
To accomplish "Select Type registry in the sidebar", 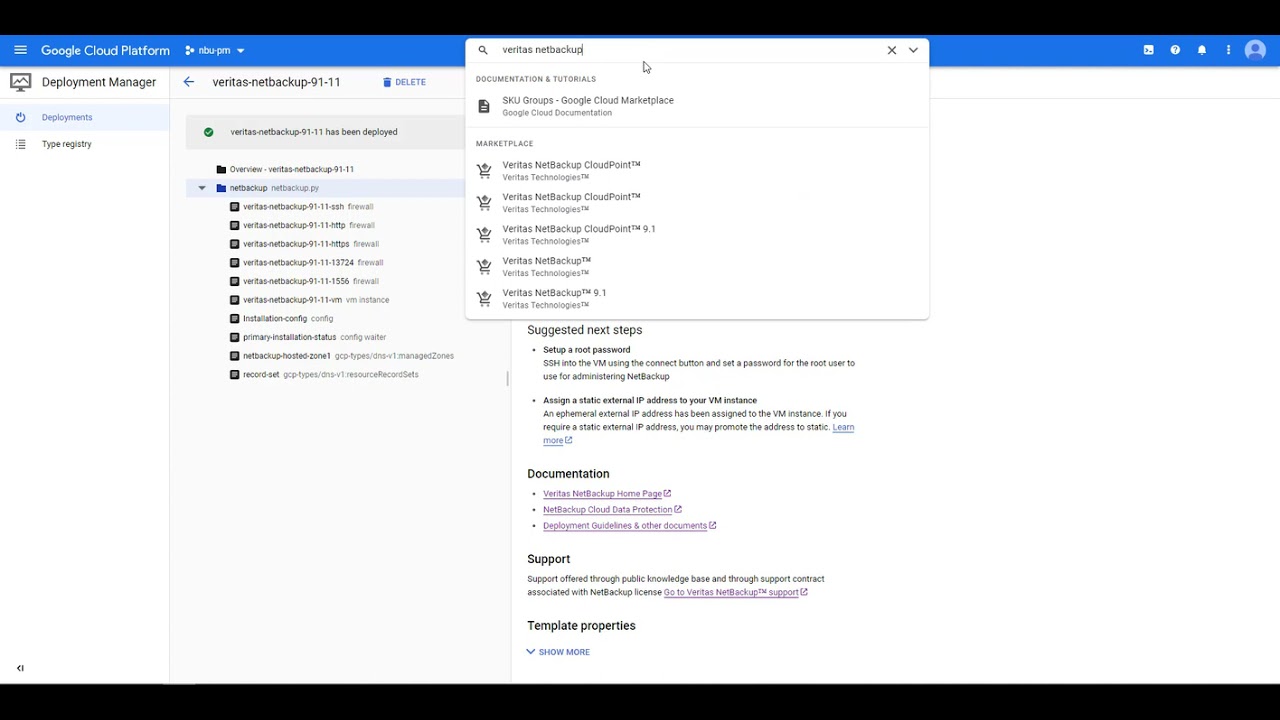I will tap(85, 144).
